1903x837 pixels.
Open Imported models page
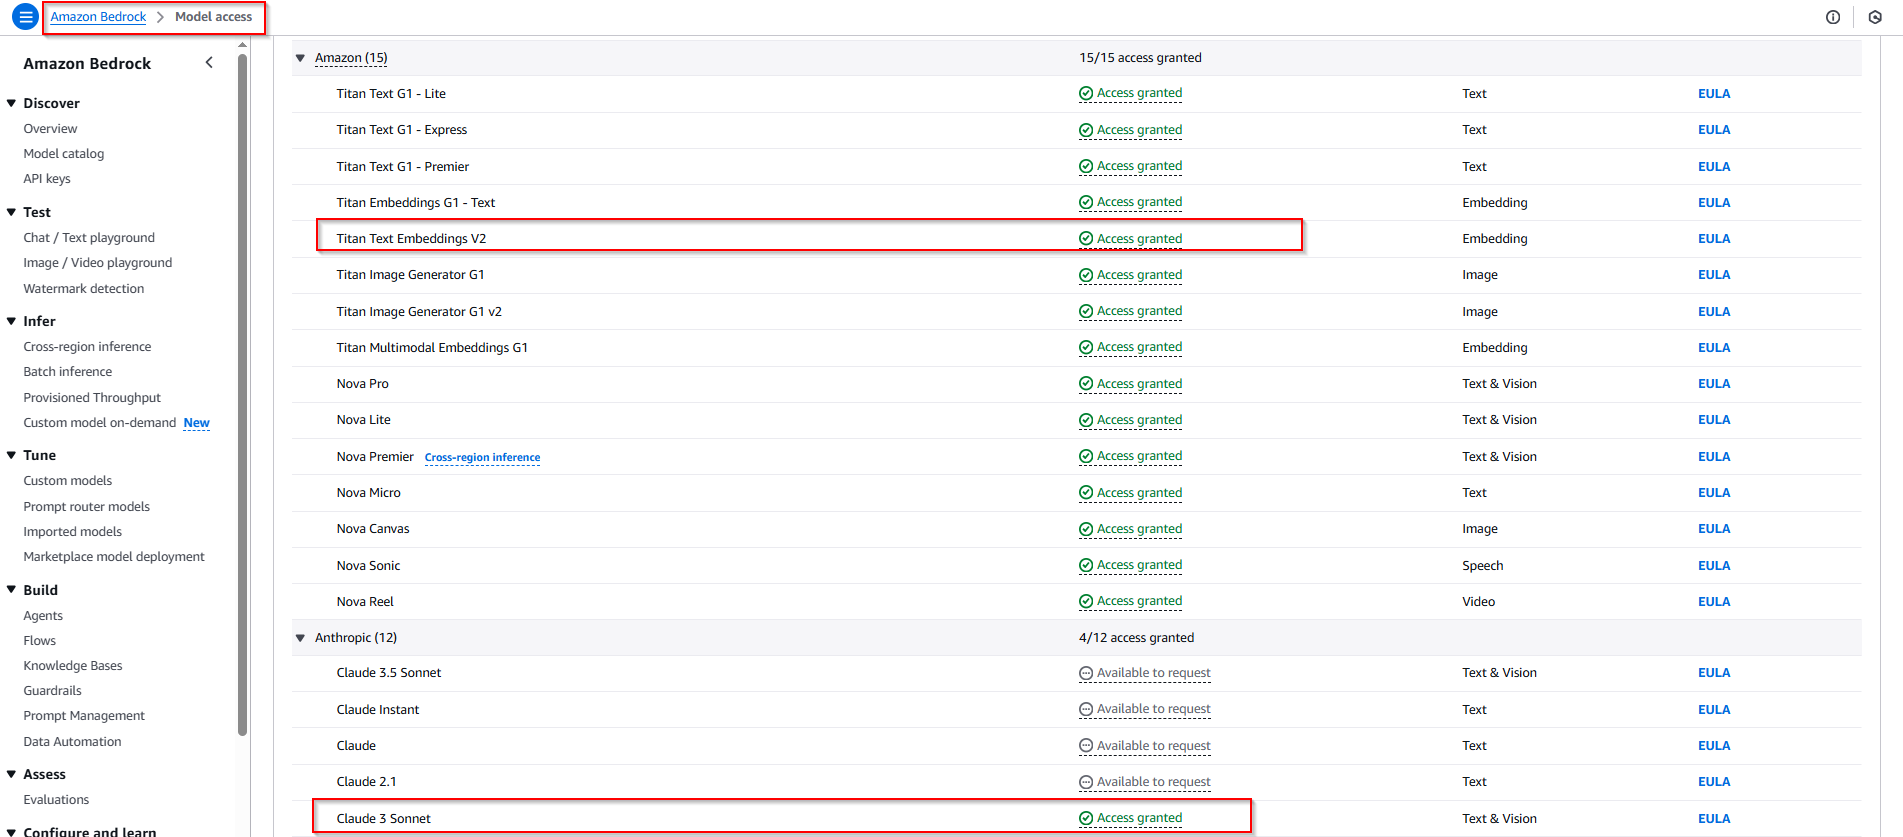pyautogui.click(x=73, y=532)
